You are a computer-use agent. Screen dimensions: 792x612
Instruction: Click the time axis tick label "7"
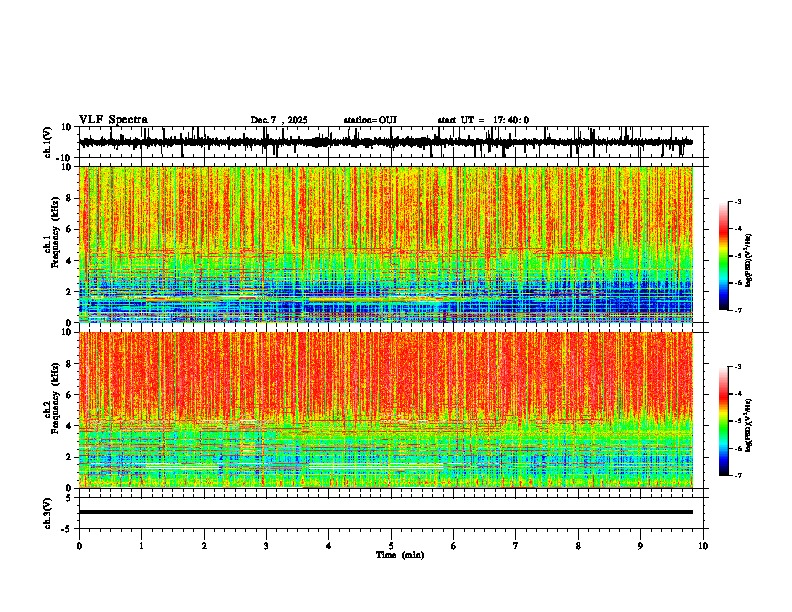[x=516, y=546]
